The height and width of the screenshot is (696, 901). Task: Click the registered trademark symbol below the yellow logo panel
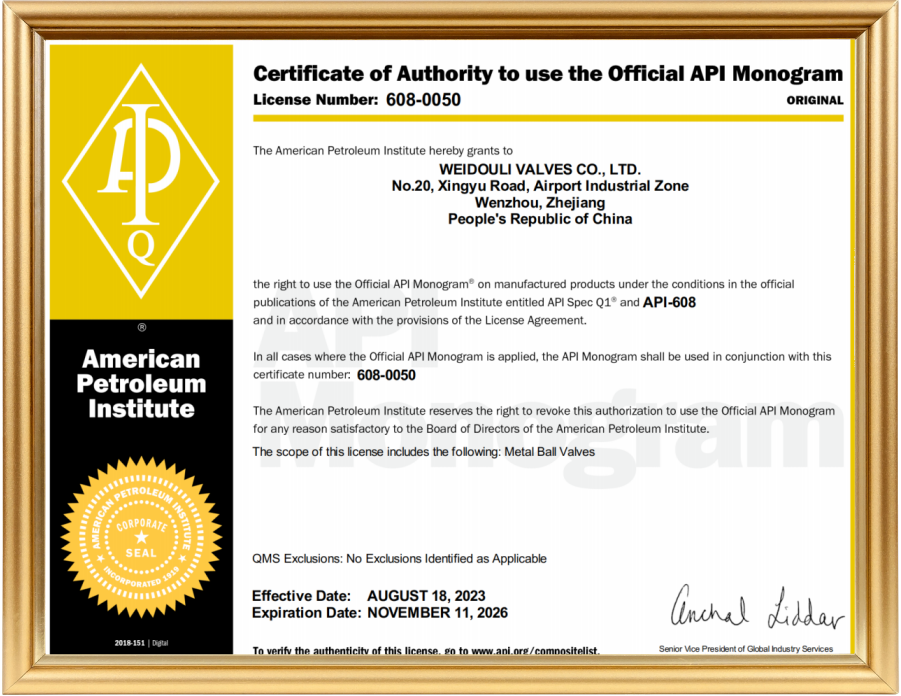pyautogui.click(x=141, y=328)
